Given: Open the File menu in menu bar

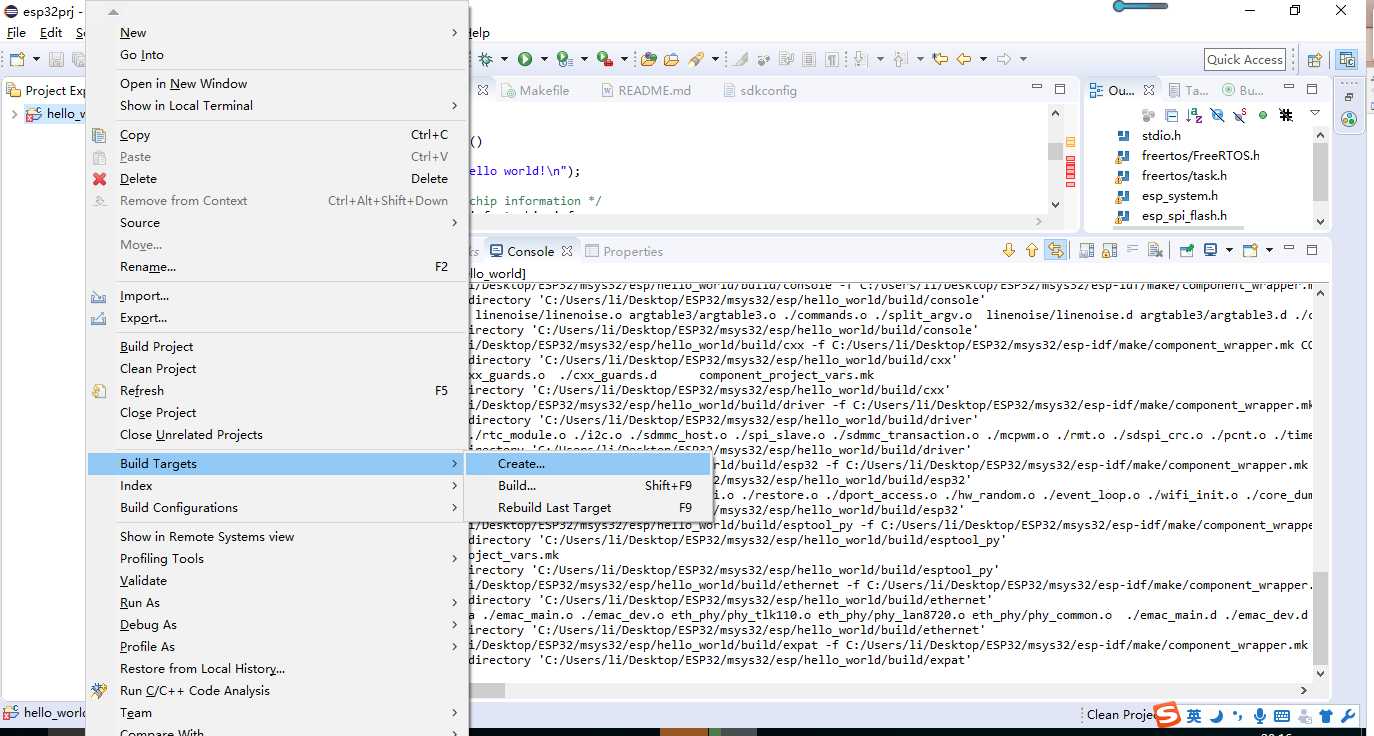Looking at the screenshot, I should [x=16, y=33].
